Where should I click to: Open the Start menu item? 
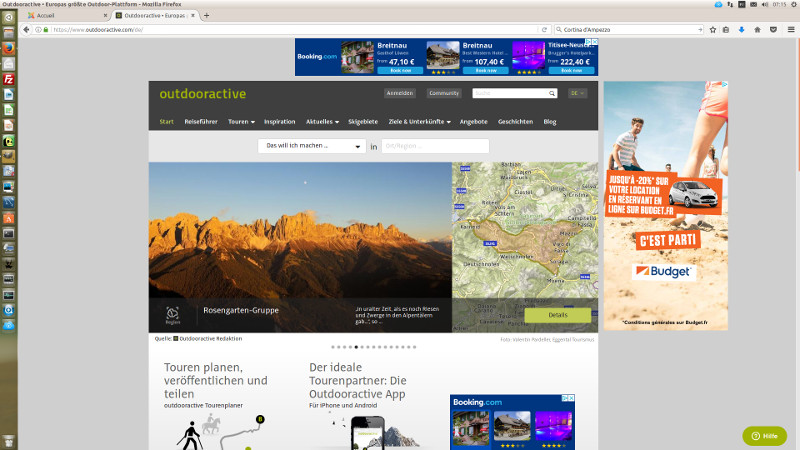(166, 122)
